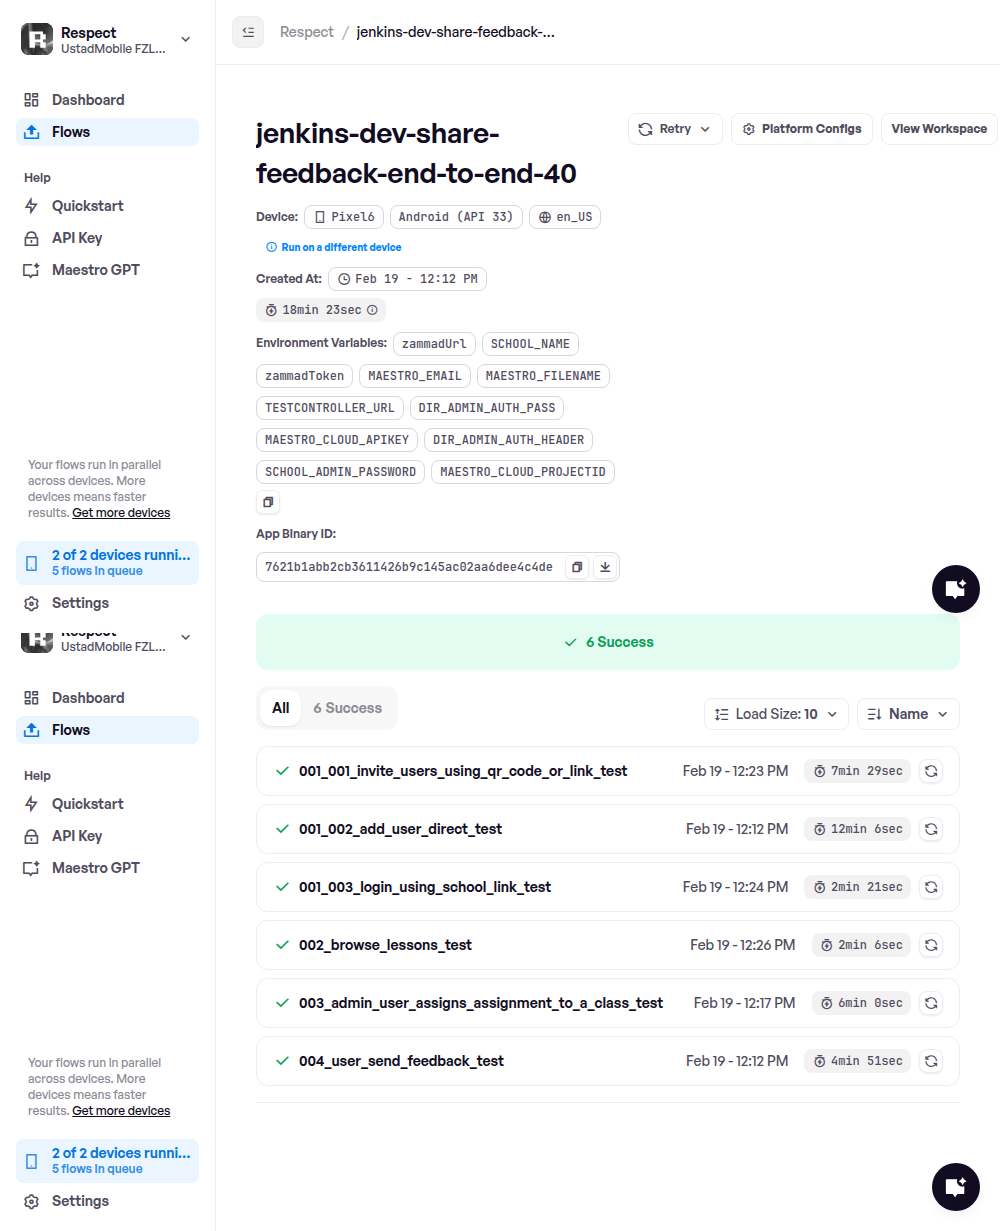This screenshot has height=1231, width=1000.
Task: Open Platform Configs
Action: click(x=802, y=129)
